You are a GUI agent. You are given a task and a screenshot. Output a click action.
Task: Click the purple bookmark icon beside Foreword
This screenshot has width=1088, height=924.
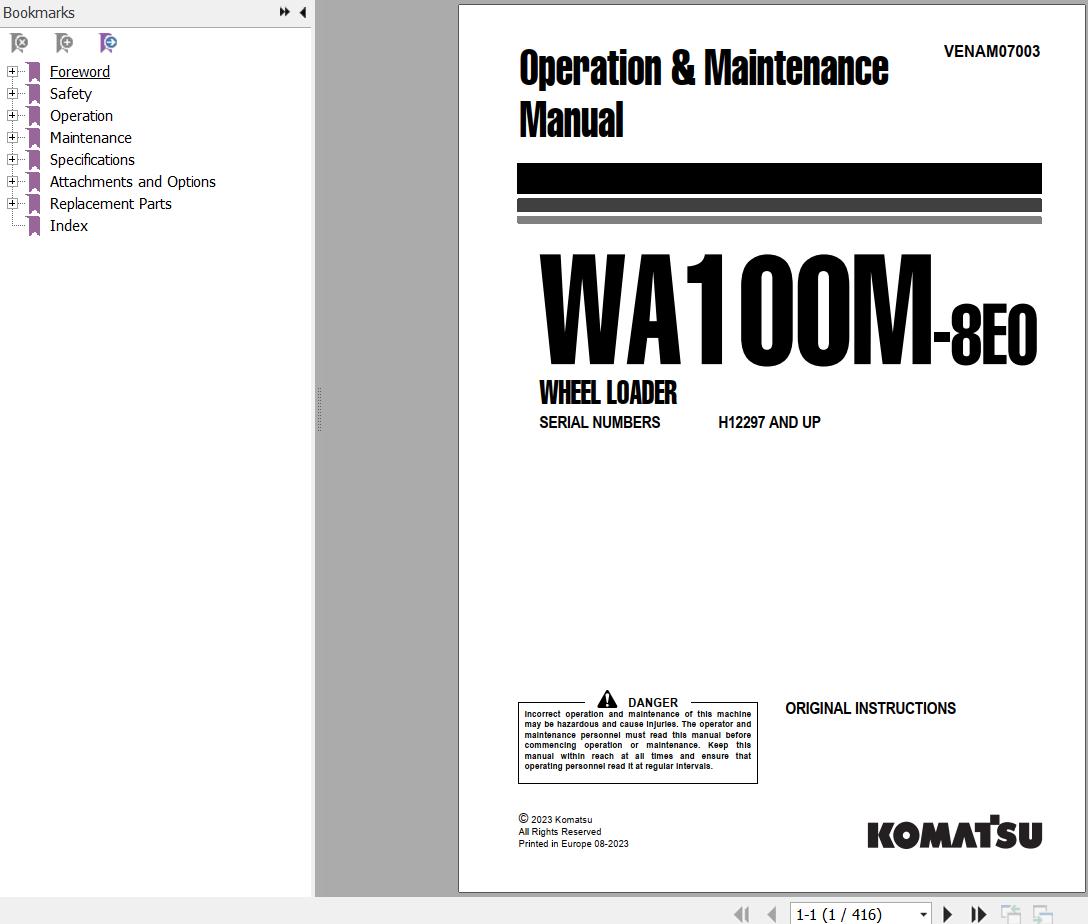pyautogui.click(x=34, y=71)
